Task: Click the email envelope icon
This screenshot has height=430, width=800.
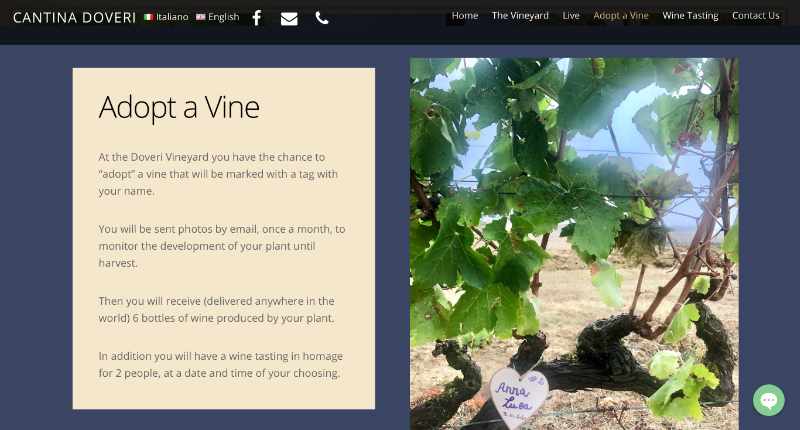Action: coord(289,19)
